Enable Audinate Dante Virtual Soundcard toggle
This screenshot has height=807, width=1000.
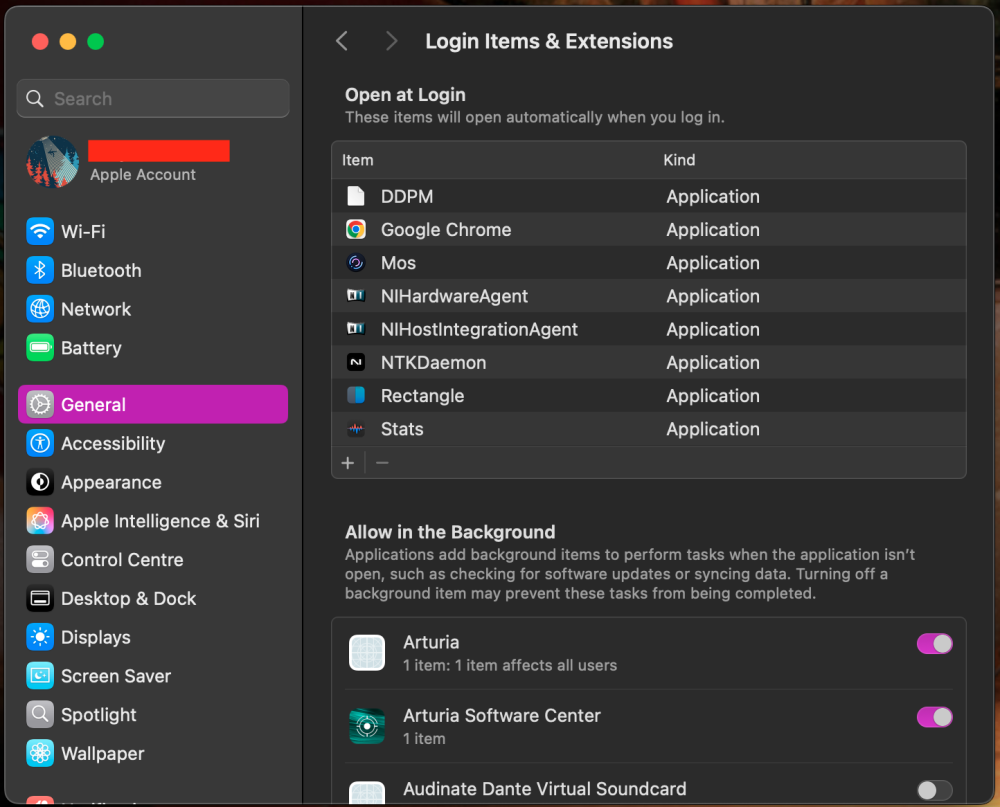(934, 790)
